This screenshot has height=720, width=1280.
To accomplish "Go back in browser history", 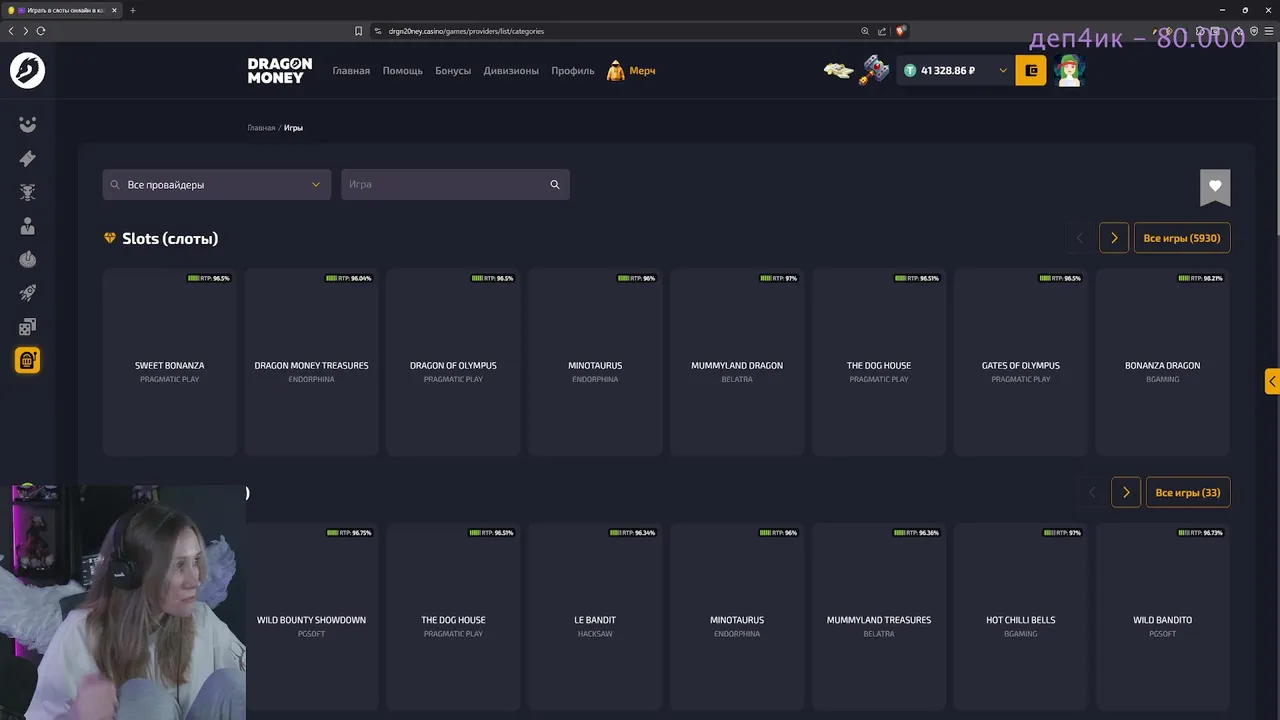I will click(11, 31).
